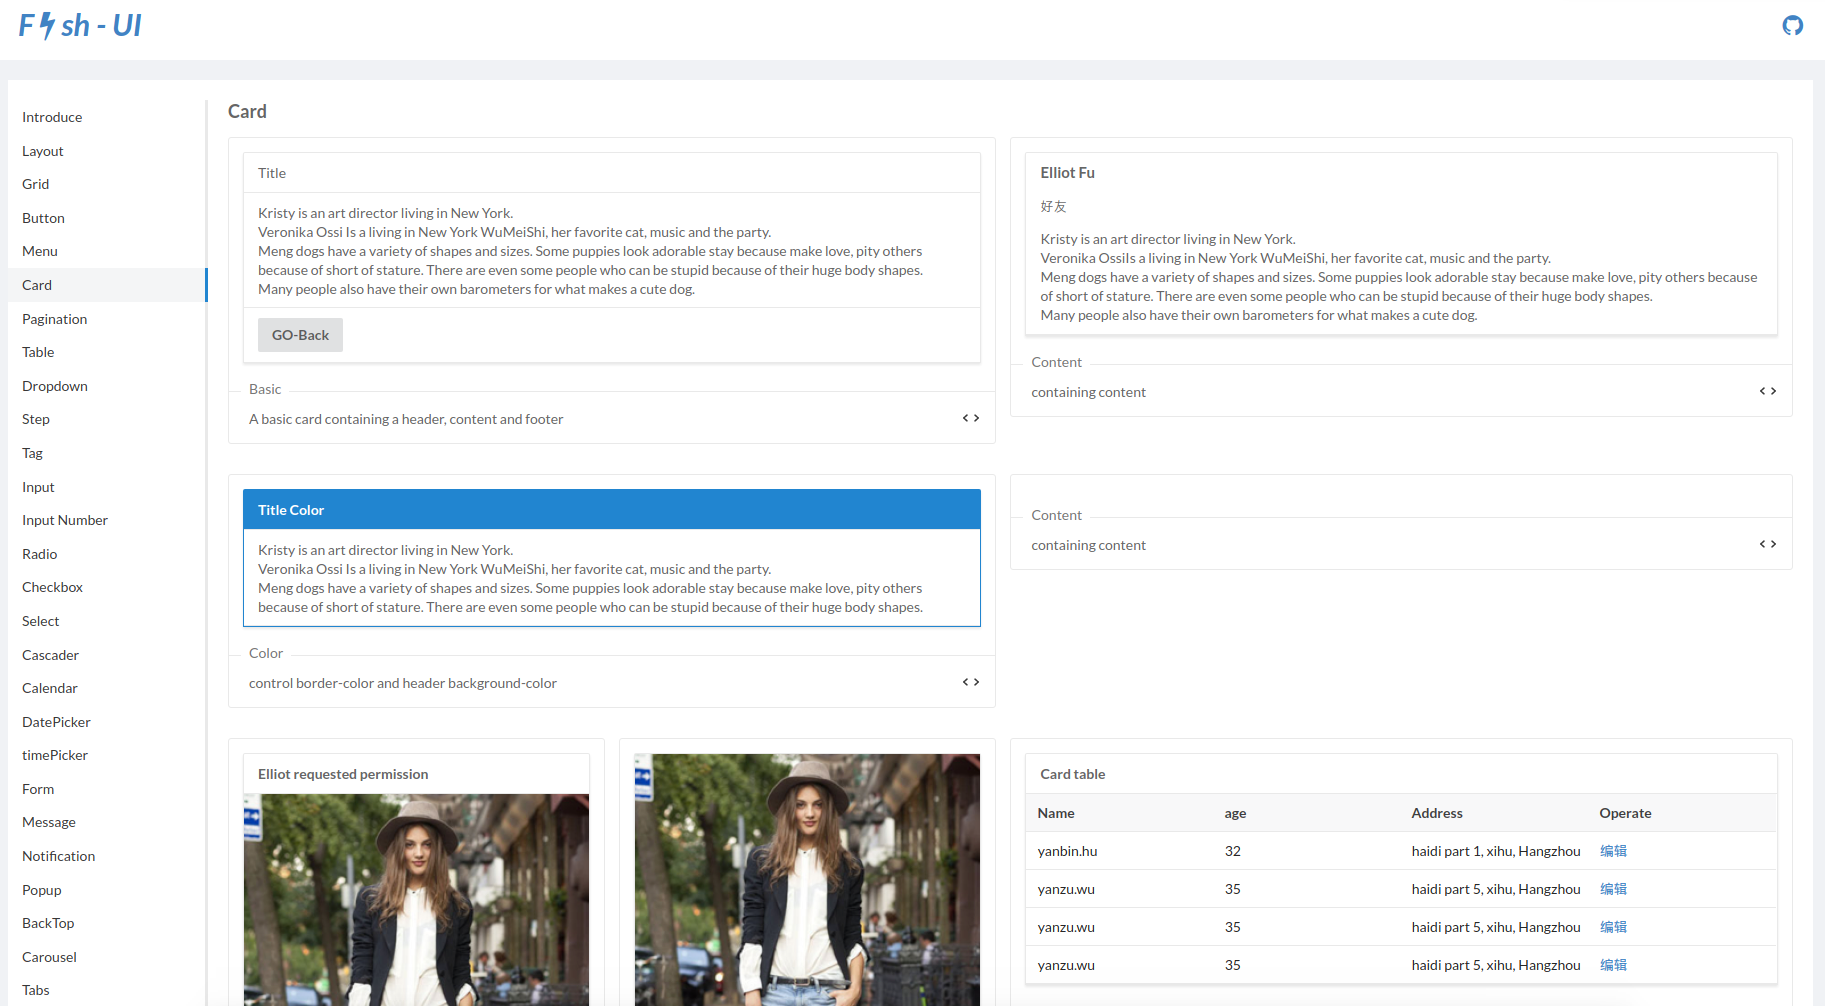Click photo under Elliot requested permission

416,900
